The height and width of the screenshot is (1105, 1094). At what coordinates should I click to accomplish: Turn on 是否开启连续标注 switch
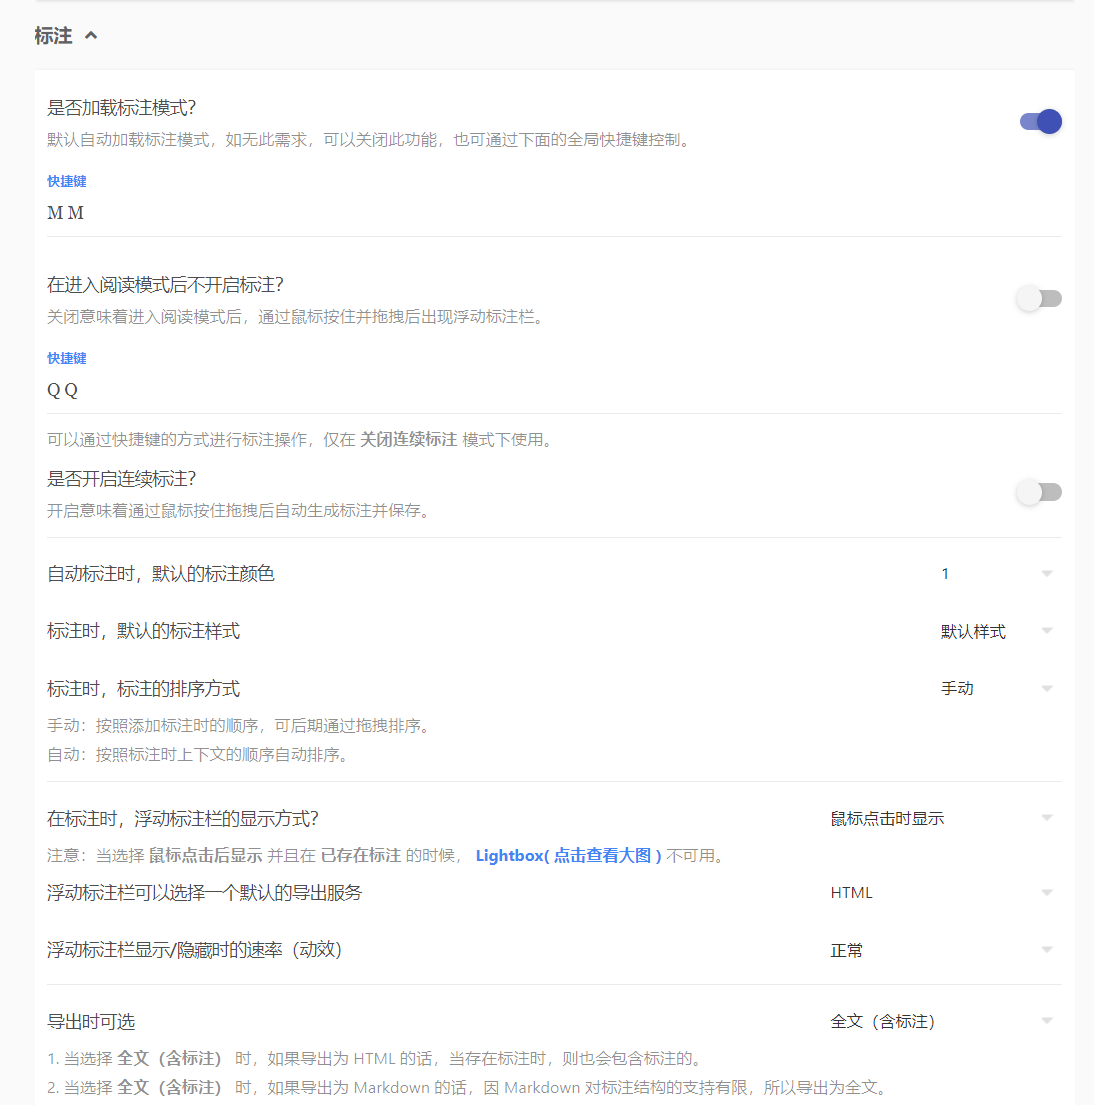coord(1039,492)
